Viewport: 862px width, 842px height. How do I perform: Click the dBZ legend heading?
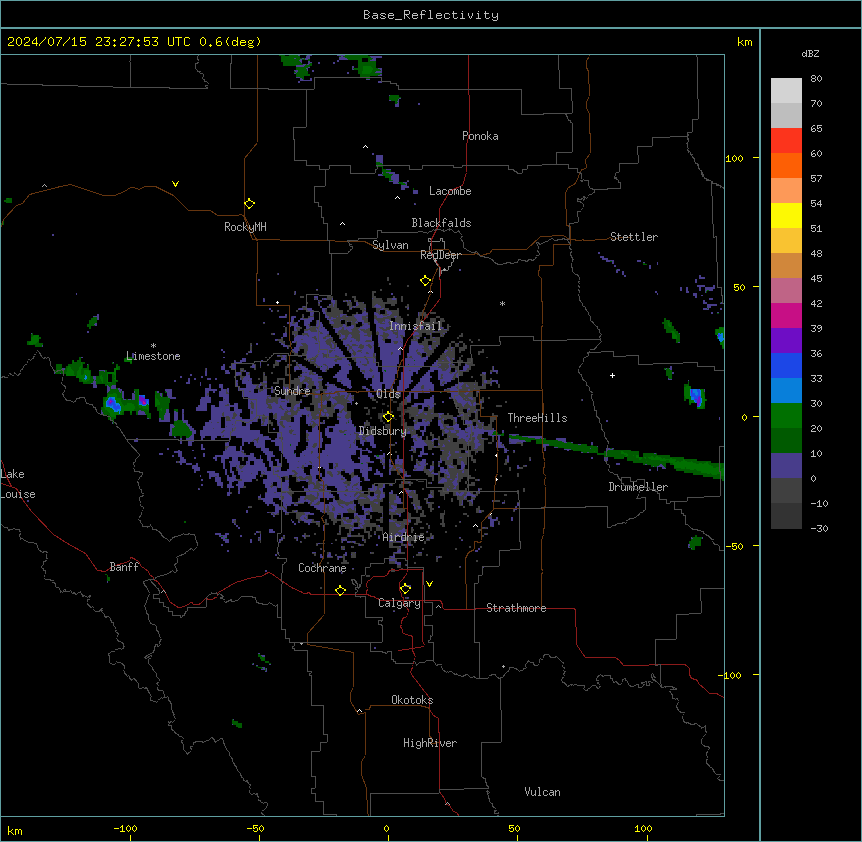[x=810, y=54]
